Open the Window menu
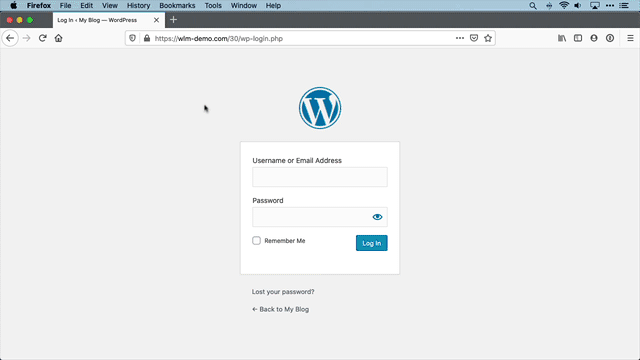The width and height of the screenshot is (640, 360). [244, 6]
